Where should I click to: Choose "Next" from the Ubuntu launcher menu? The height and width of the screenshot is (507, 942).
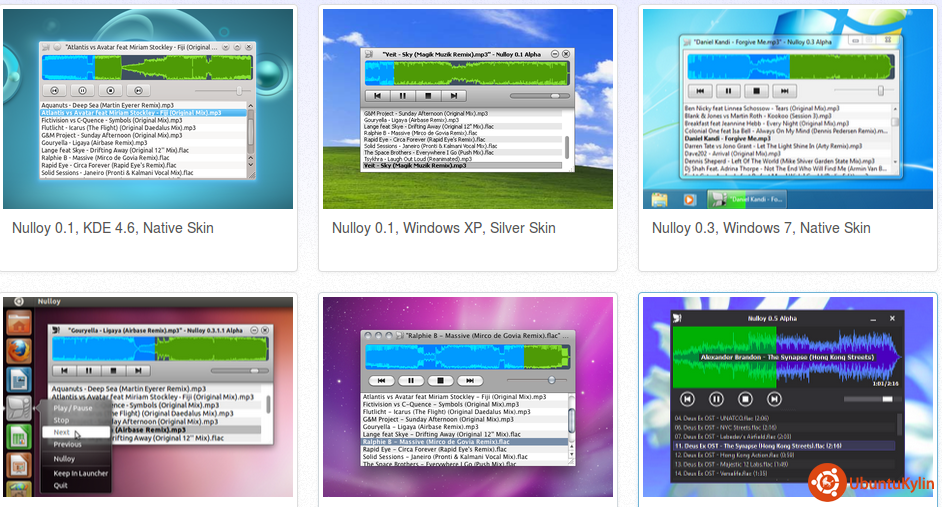[62, 433]
